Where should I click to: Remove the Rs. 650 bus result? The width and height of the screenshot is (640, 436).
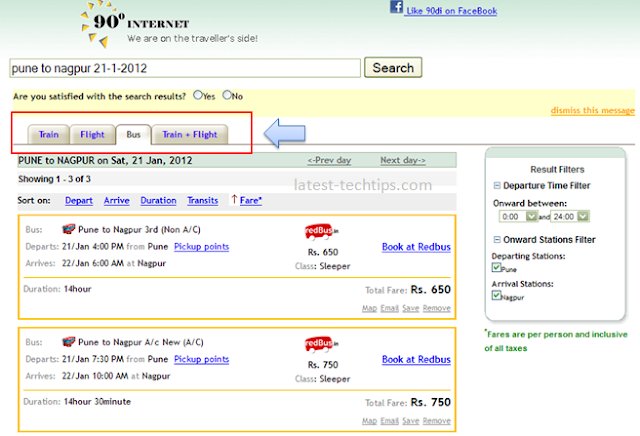tap(437, 308)
